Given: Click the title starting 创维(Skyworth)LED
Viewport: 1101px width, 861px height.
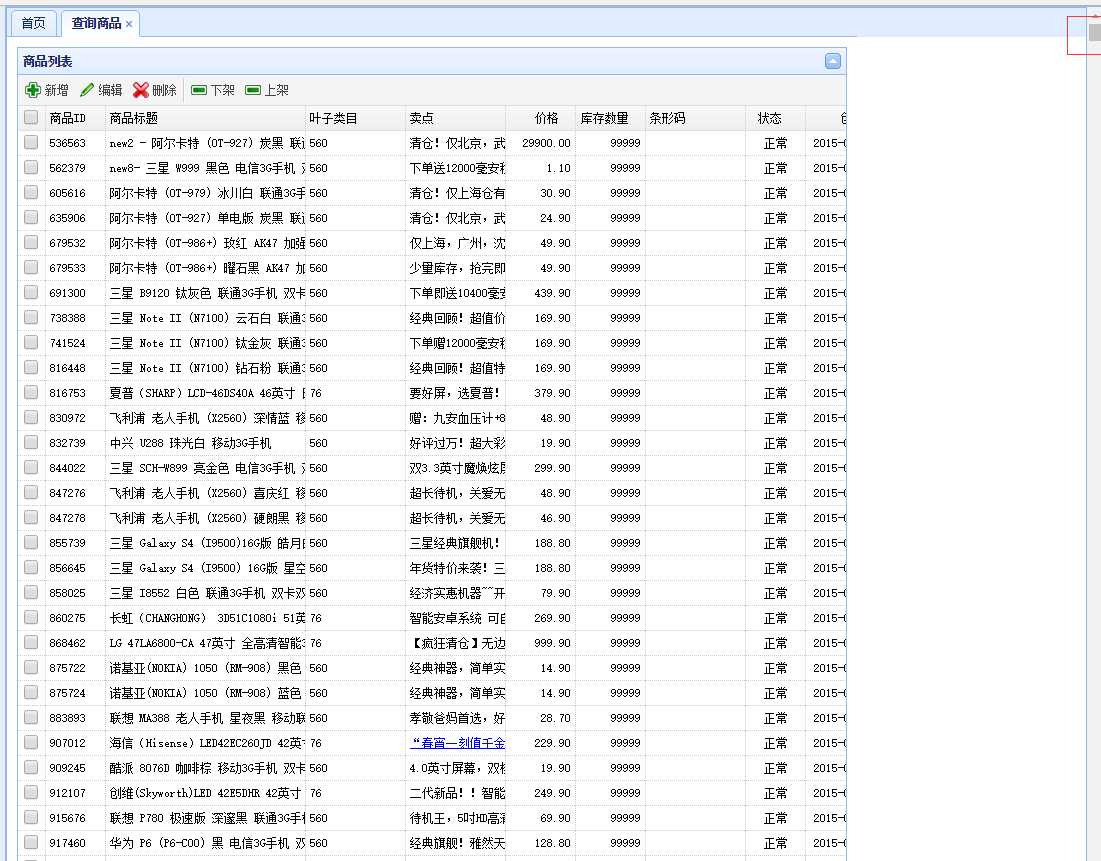Looking at the screenshot, I should pyautogui.click(x=205, y=793).
